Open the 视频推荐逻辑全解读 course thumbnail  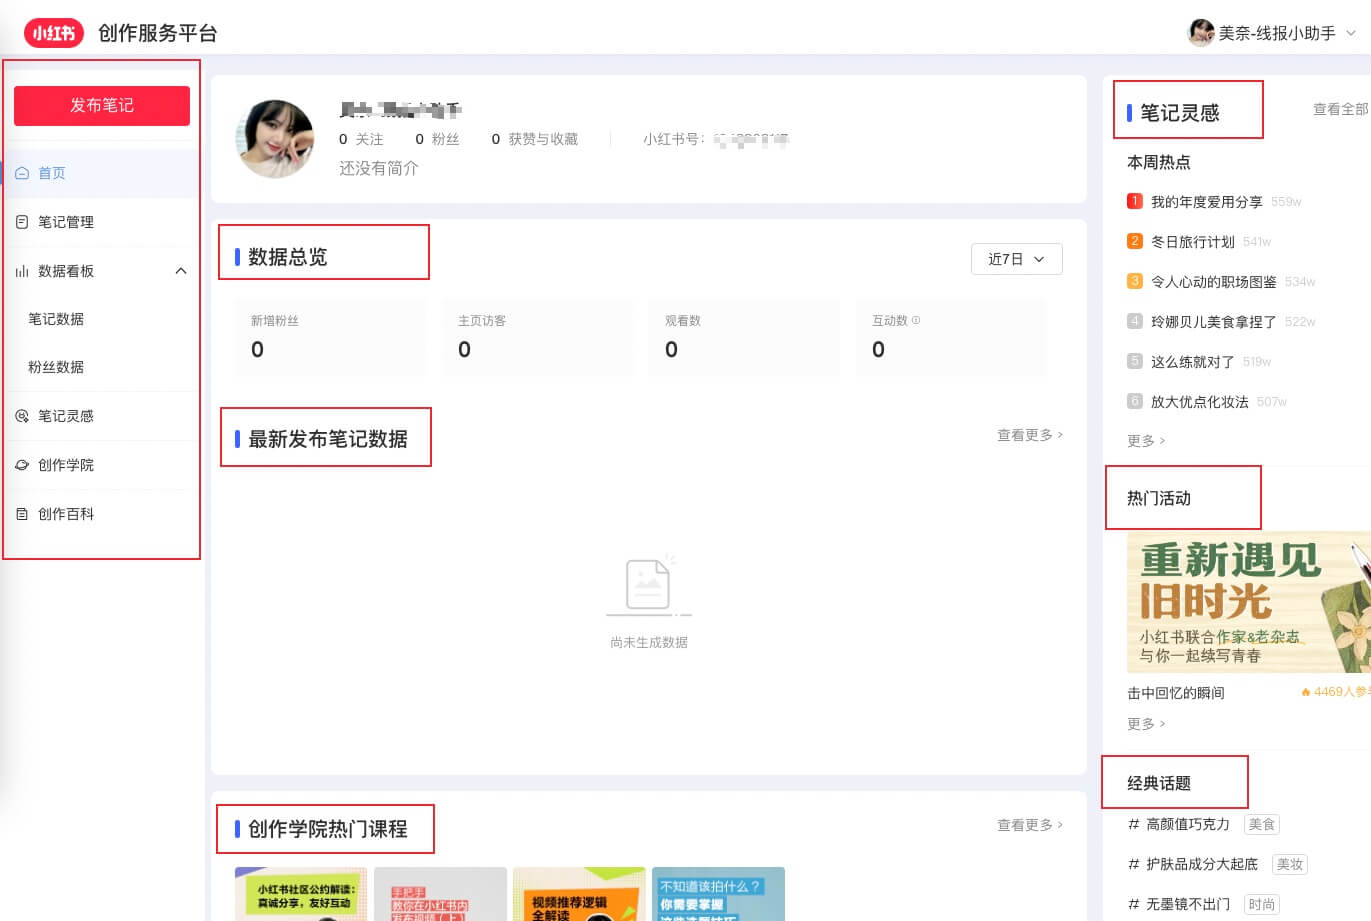579,894
